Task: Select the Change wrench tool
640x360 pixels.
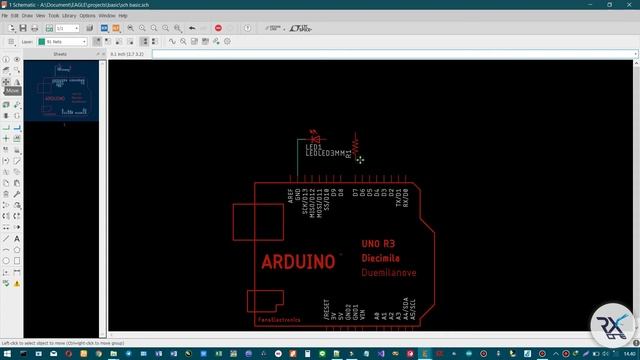Action: click(x=17, y=194)
